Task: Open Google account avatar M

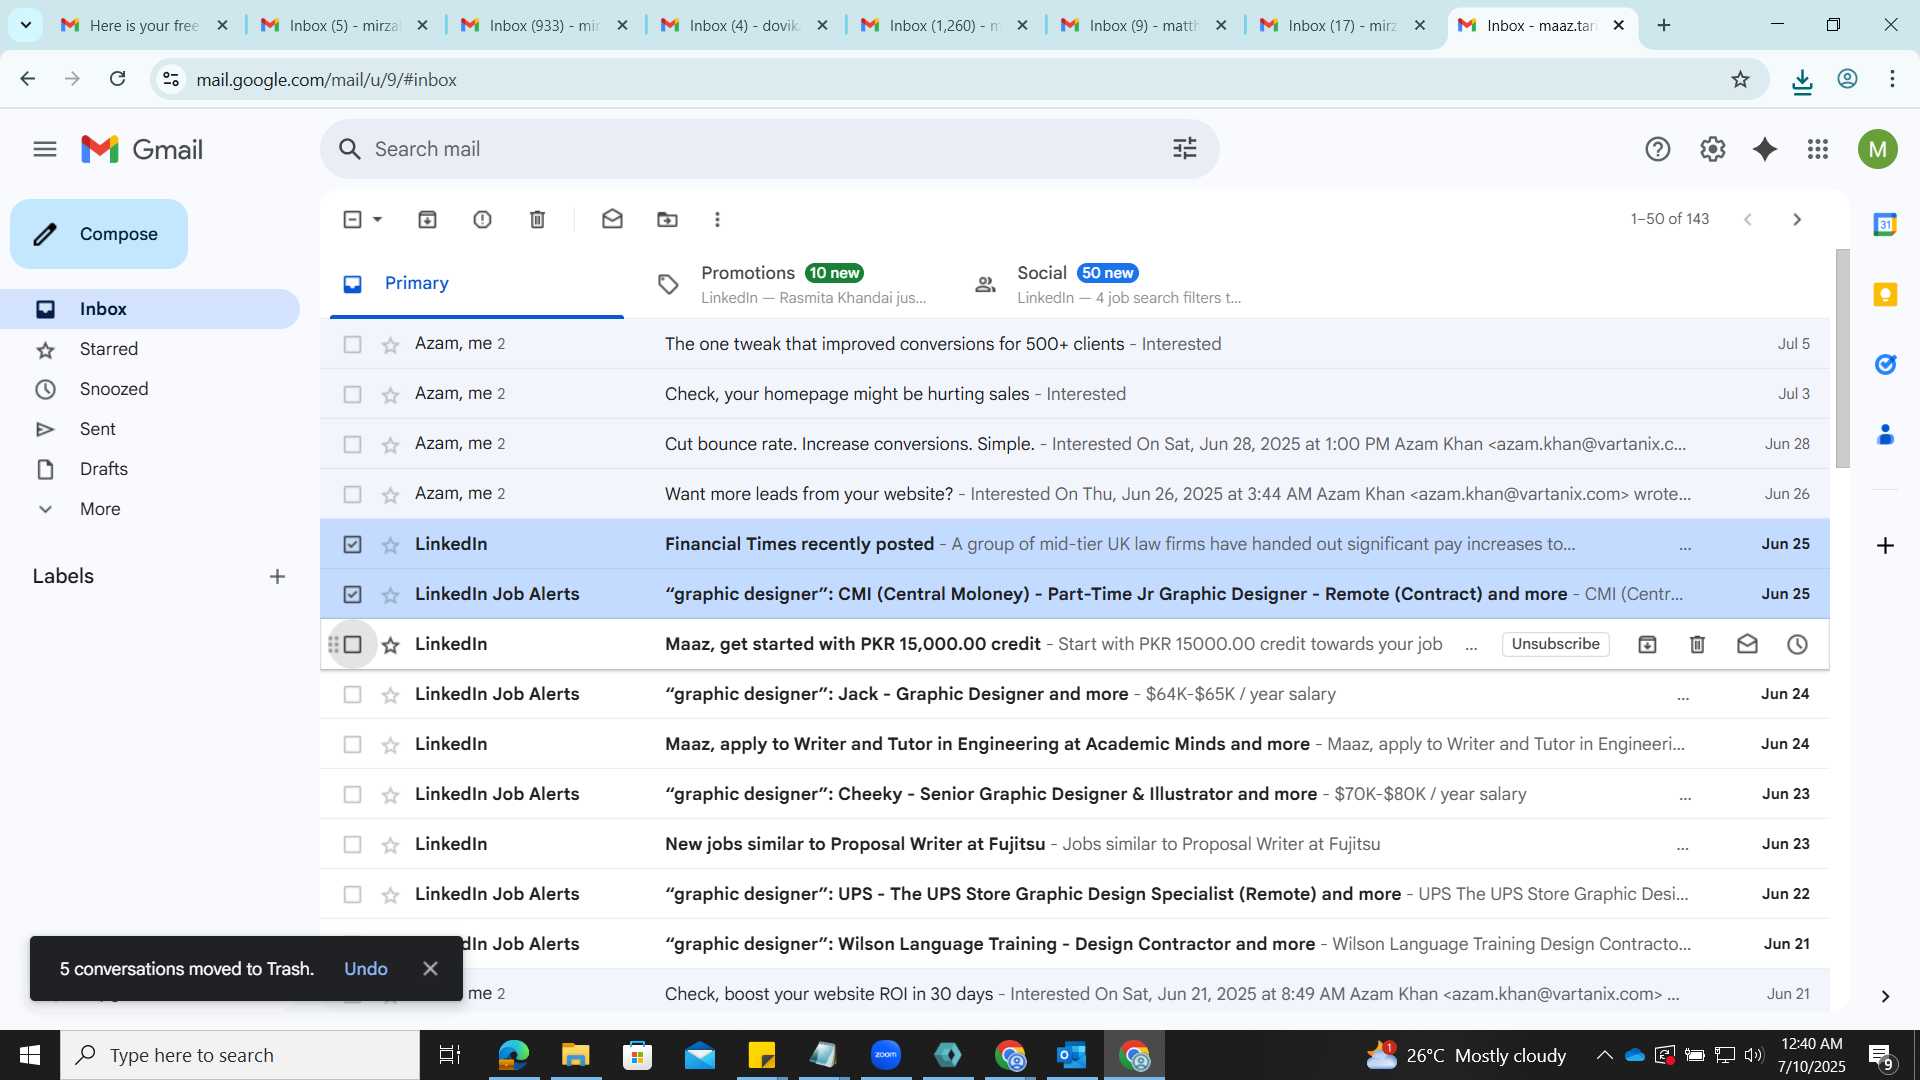Action: [1877, 150]
